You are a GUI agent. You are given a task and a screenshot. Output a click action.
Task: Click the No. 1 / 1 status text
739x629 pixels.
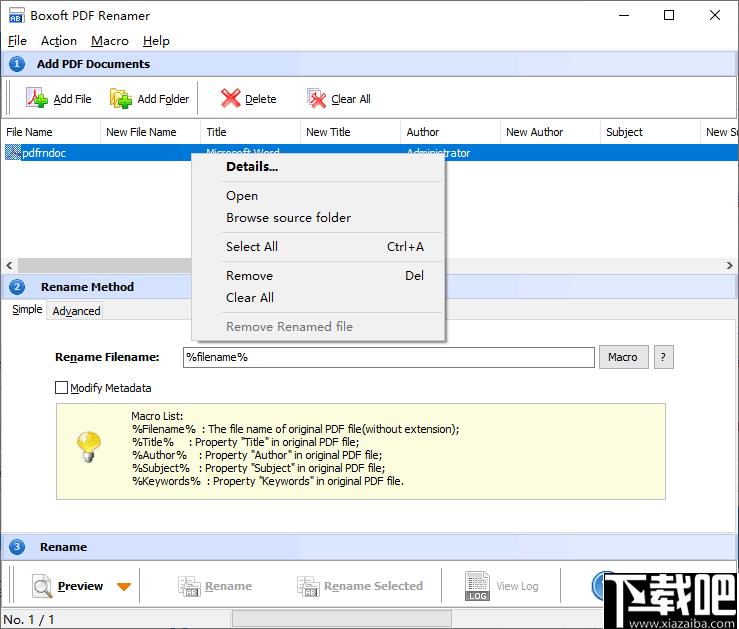point(29,620)
